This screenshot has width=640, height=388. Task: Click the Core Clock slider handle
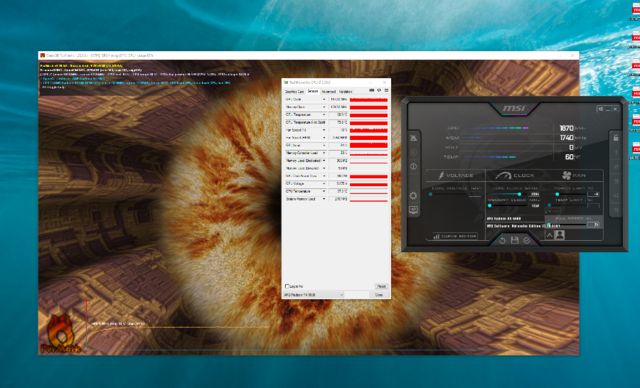[x=520, y=194]
